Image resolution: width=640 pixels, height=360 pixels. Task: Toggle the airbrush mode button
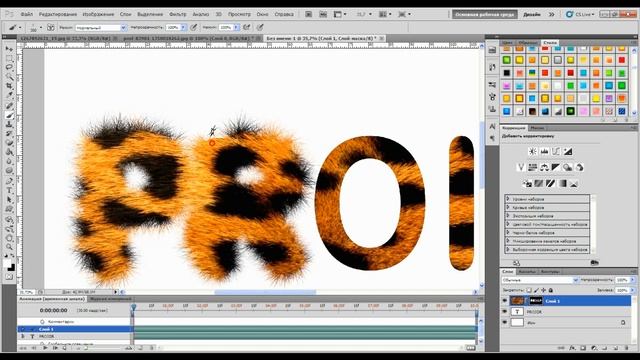point(247,27)
